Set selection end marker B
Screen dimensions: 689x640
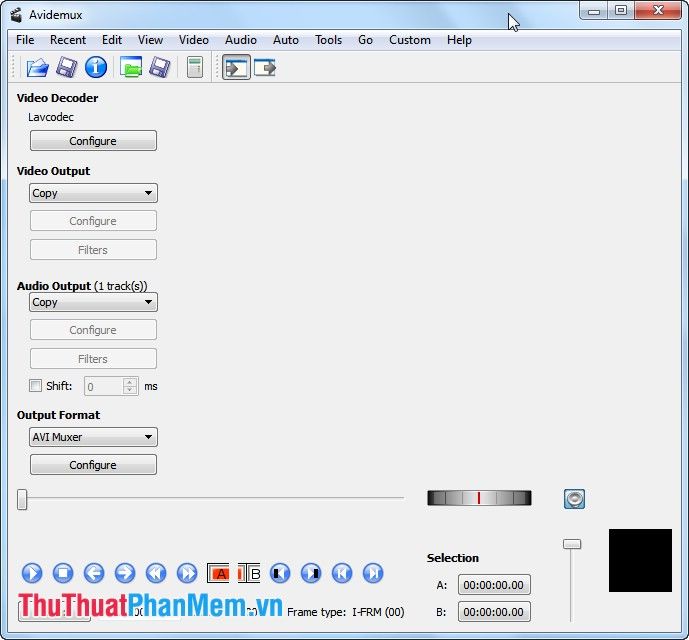point(249,573)
